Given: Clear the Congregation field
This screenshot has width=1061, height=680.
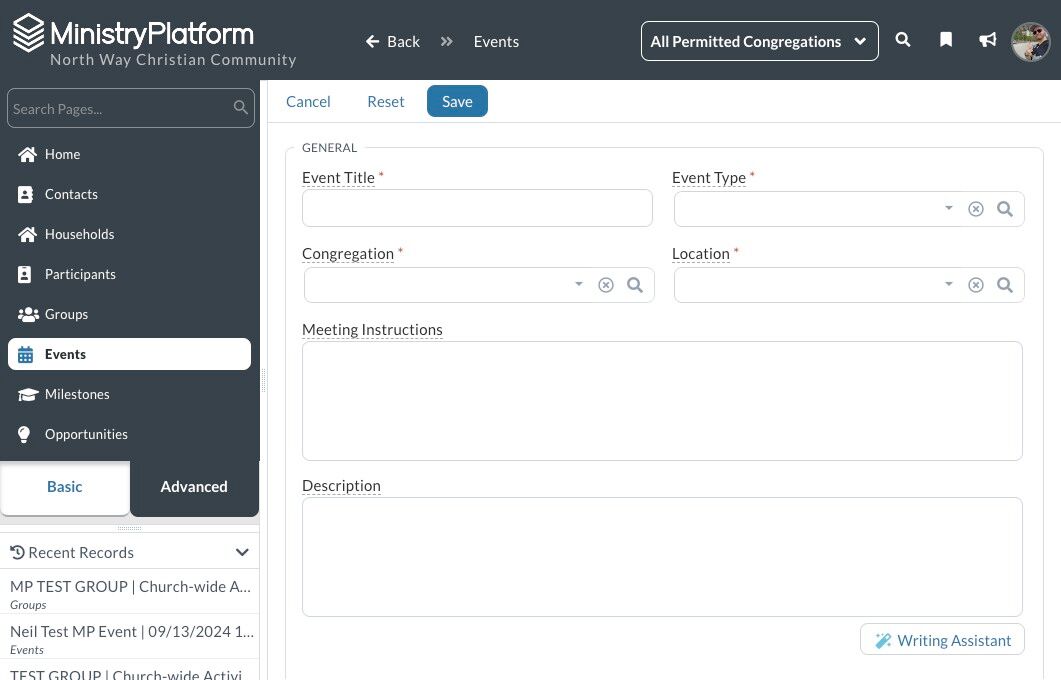Looking at the screenshot, I should pos(606,285).
